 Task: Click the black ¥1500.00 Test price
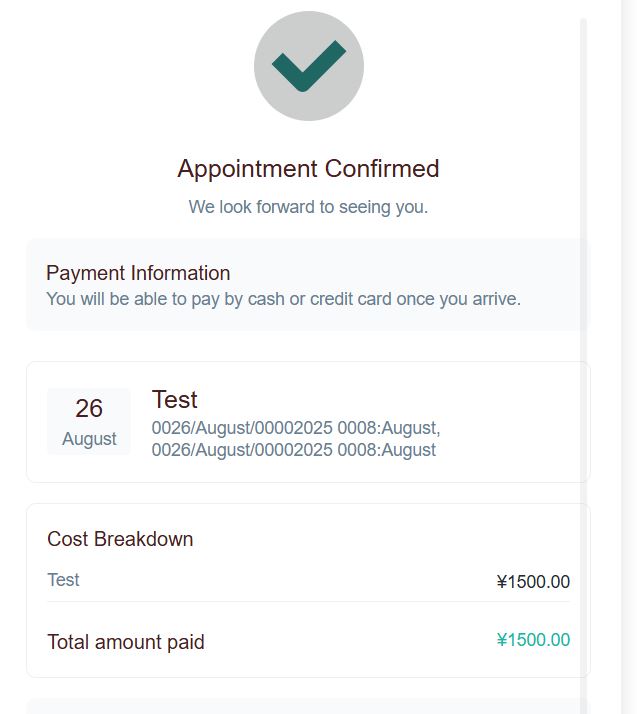pos(533,582)
